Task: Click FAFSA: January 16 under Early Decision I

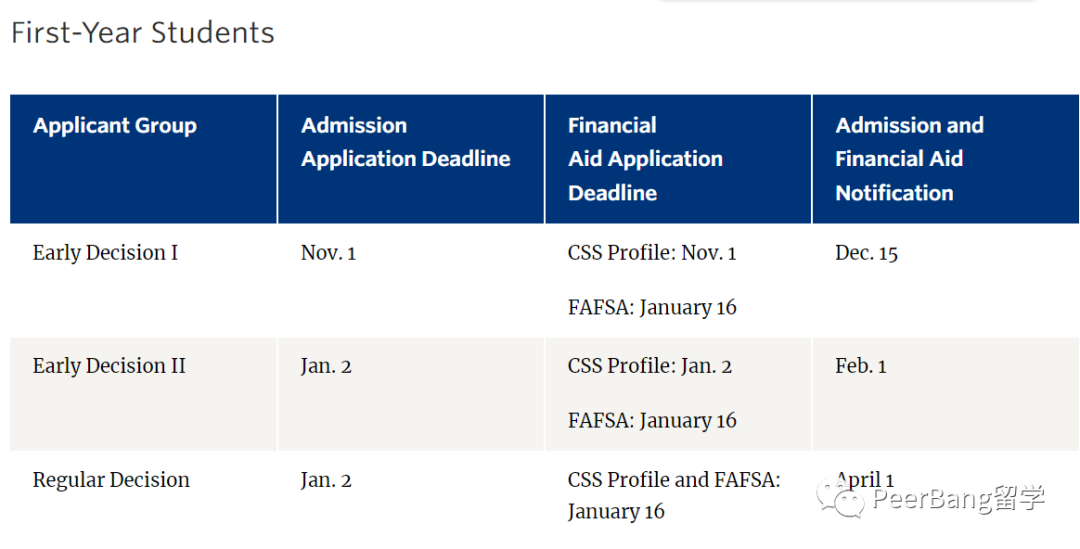Action: pos(652,307)
